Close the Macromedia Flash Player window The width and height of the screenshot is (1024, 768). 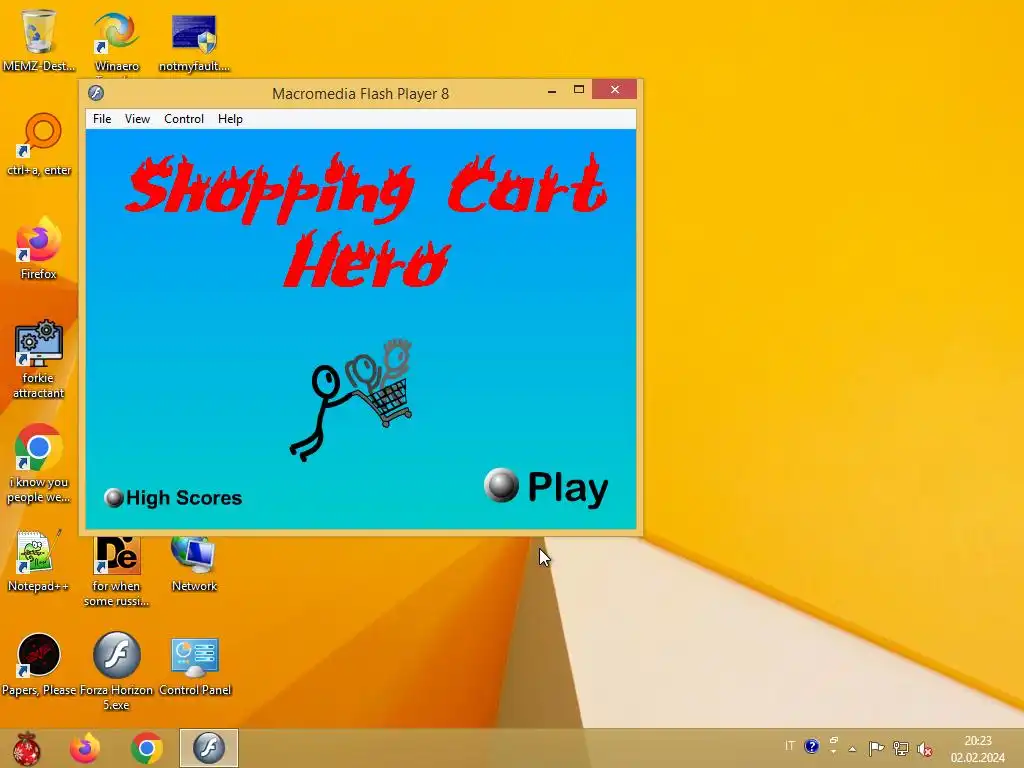[x=615, y=89]
